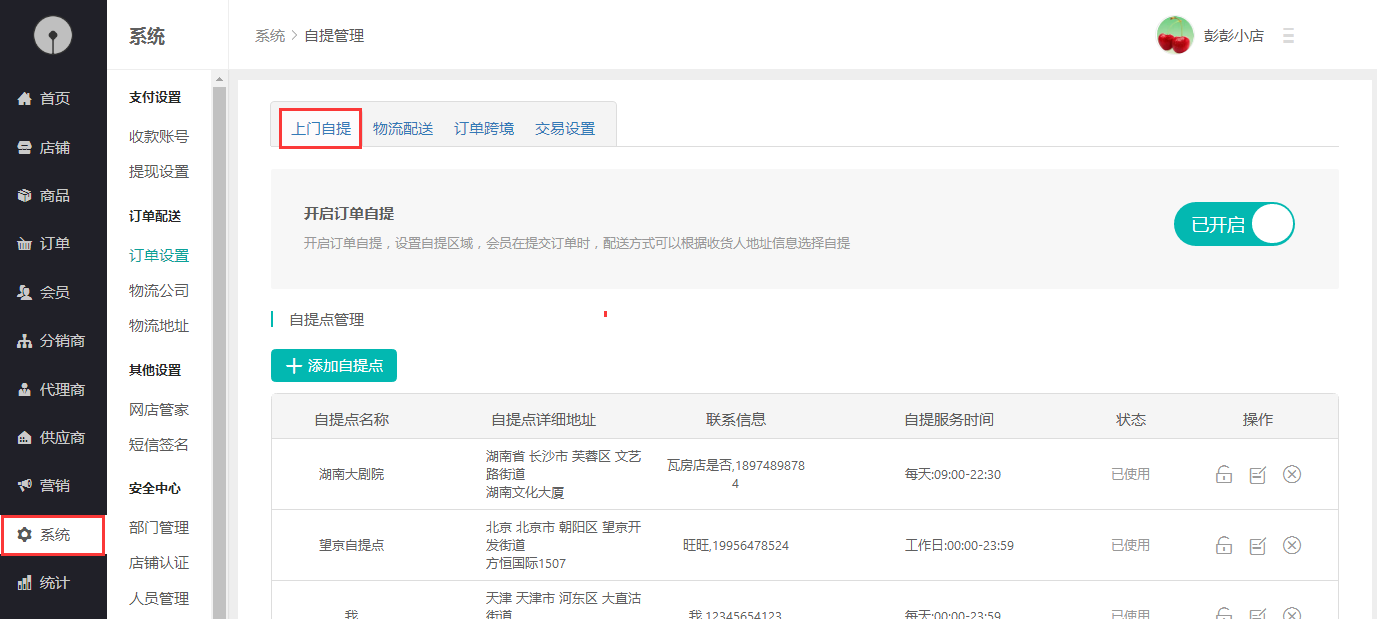Click the edit icon for 望京自提点 row
The width and height of the screenshot is (1377, 619).
1257,545
